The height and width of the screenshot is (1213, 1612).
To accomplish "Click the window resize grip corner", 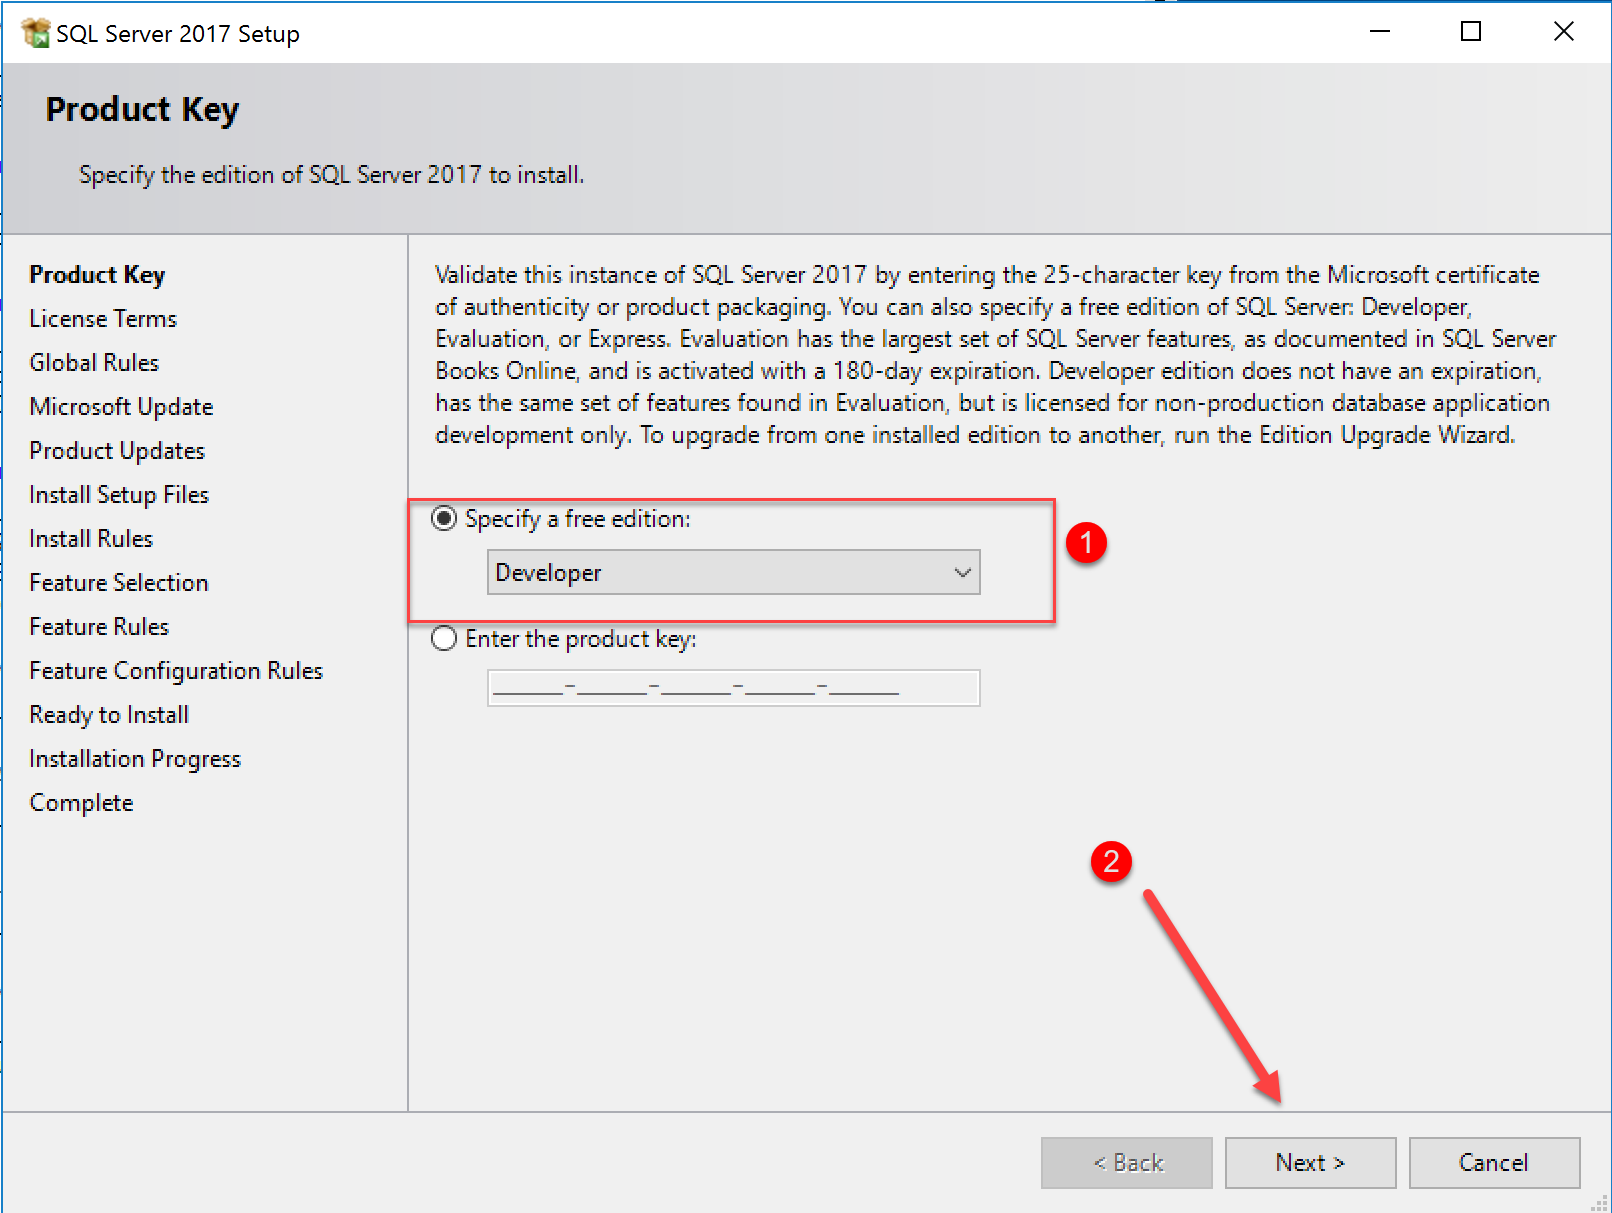I will [x=1599, y=1202].
